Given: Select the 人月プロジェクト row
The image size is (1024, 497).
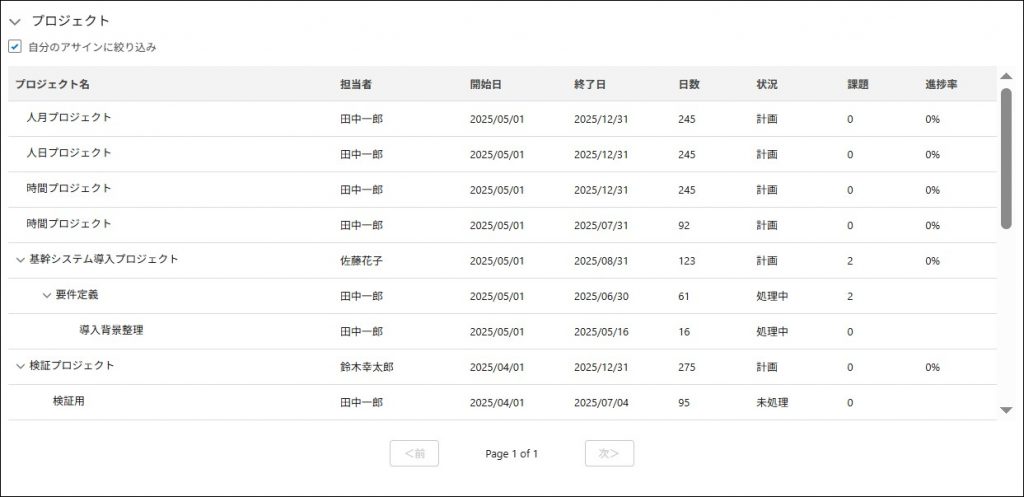Looking at the screenshot, I should pyautogui.click(x=502, y=119).
